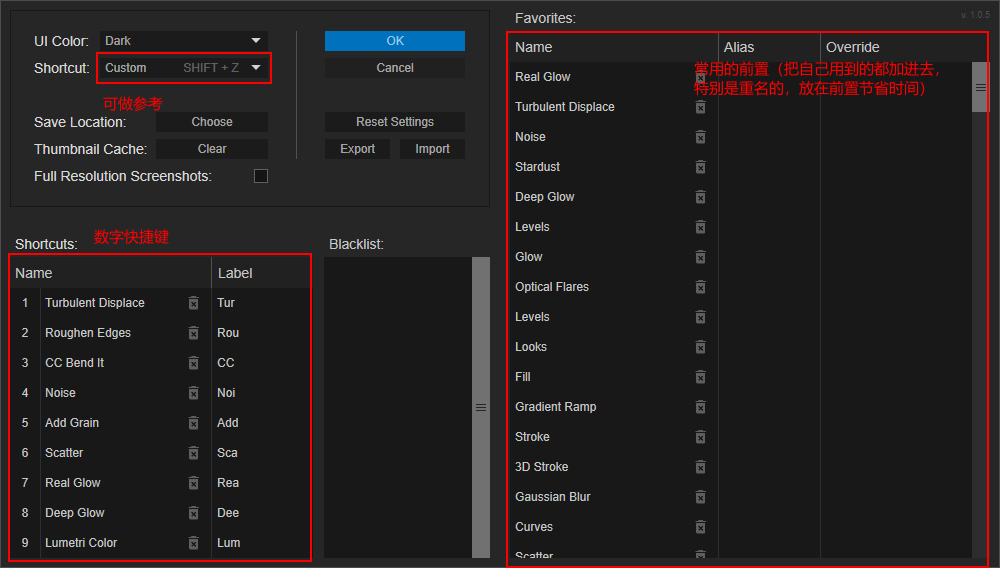Image resolution: width=1000 pixels, height=568 pixels.
Task: Delete Gaussian Blur favorite
Action: click(x=700, y=497)
